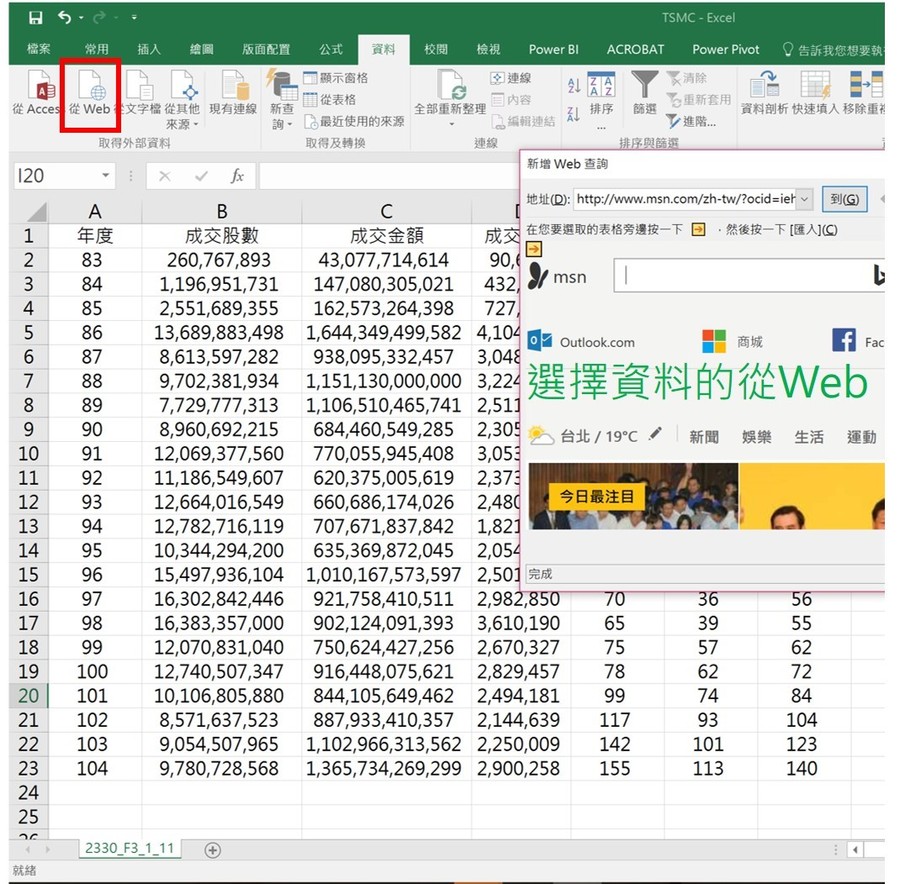Click cell B2 with 260,767,893
900x884 pixels.
click(222, 260)
